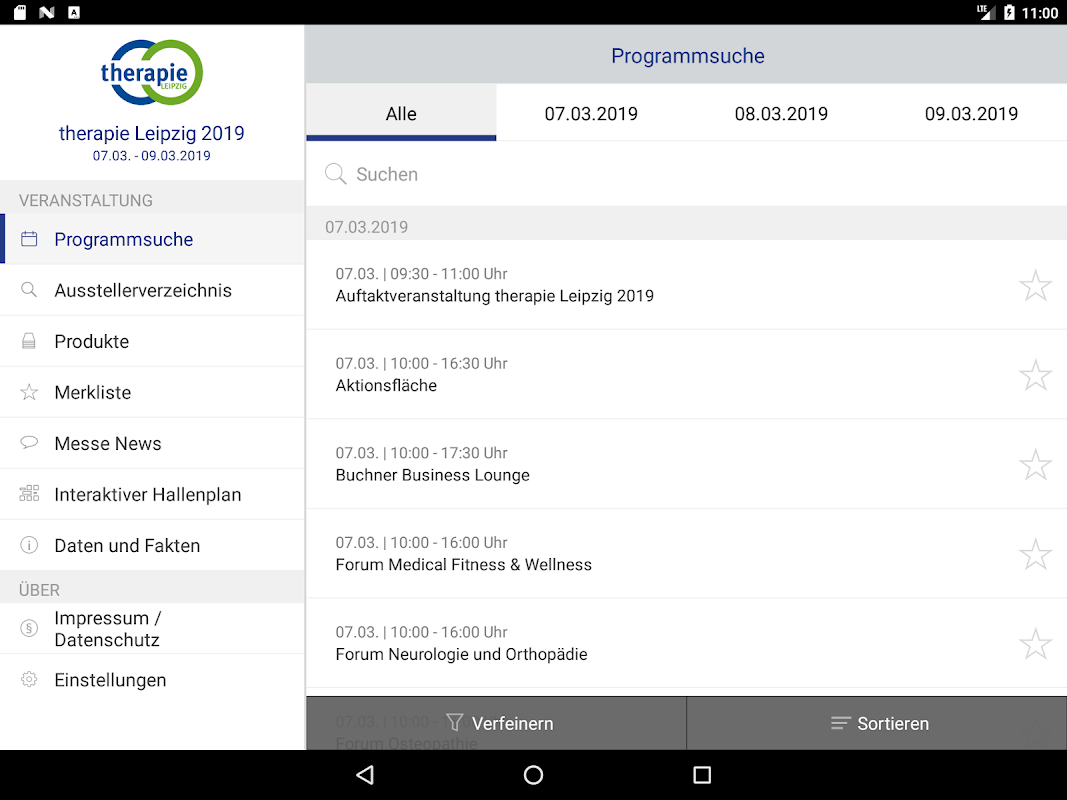This screenshot has height=800, width=1067.
Task: Tap the Sortieren button
Action: click(x=877, y=723)
